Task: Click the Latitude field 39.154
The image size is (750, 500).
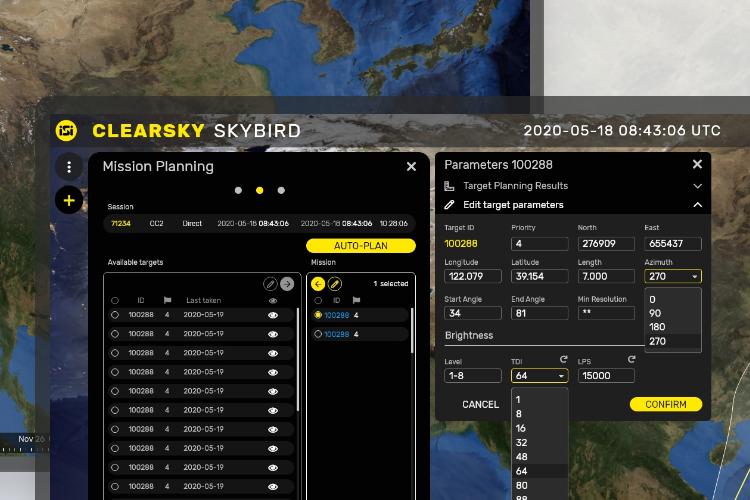Action: coord(540,276)
